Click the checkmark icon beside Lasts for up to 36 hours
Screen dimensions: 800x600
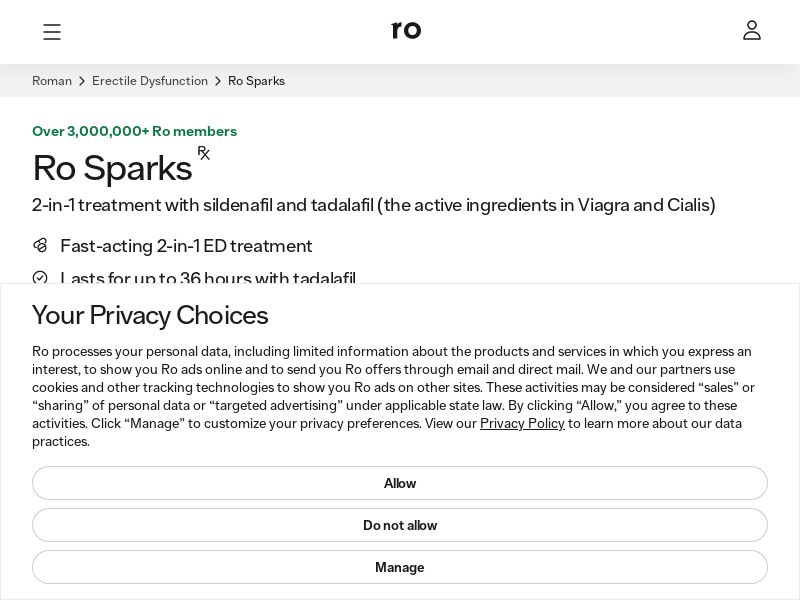[x=40, y=277]
